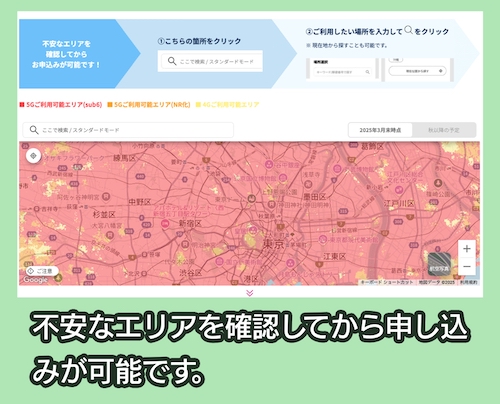Zoom in with the map plus button
Screen dimensions: 500x404
[467, 249]
